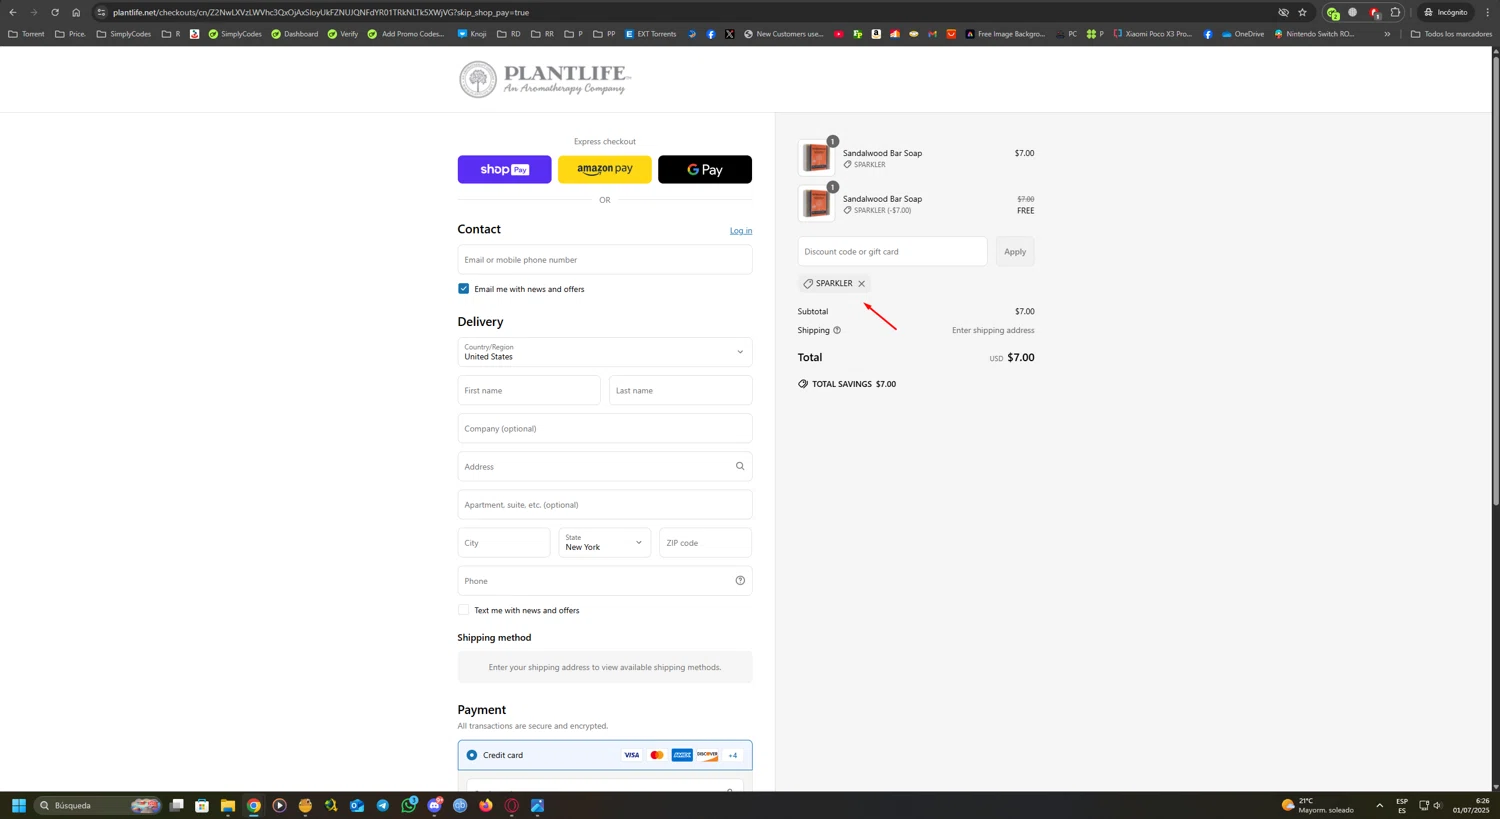
Task: Open the Windows Start menu
Action: [x=18, y=806]
